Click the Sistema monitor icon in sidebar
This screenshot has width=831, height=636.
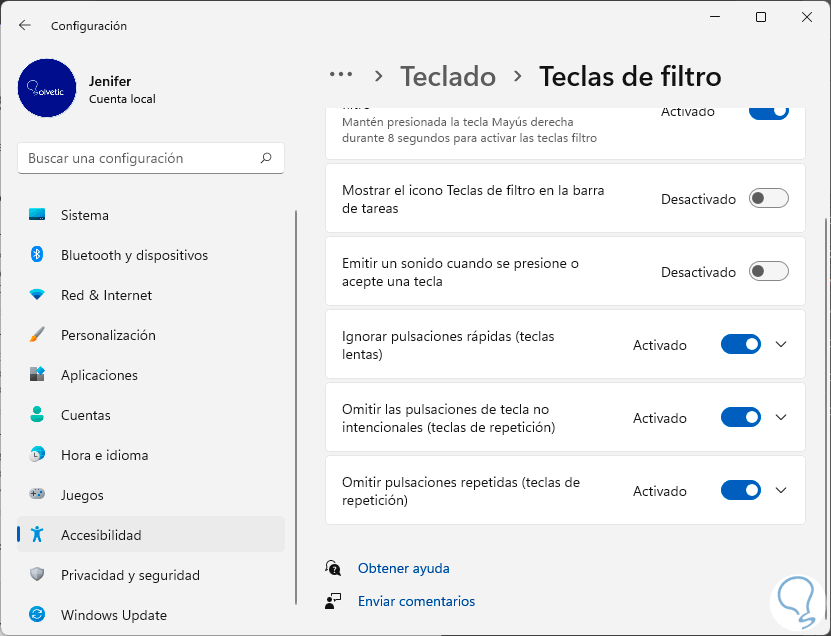(37, 215)
